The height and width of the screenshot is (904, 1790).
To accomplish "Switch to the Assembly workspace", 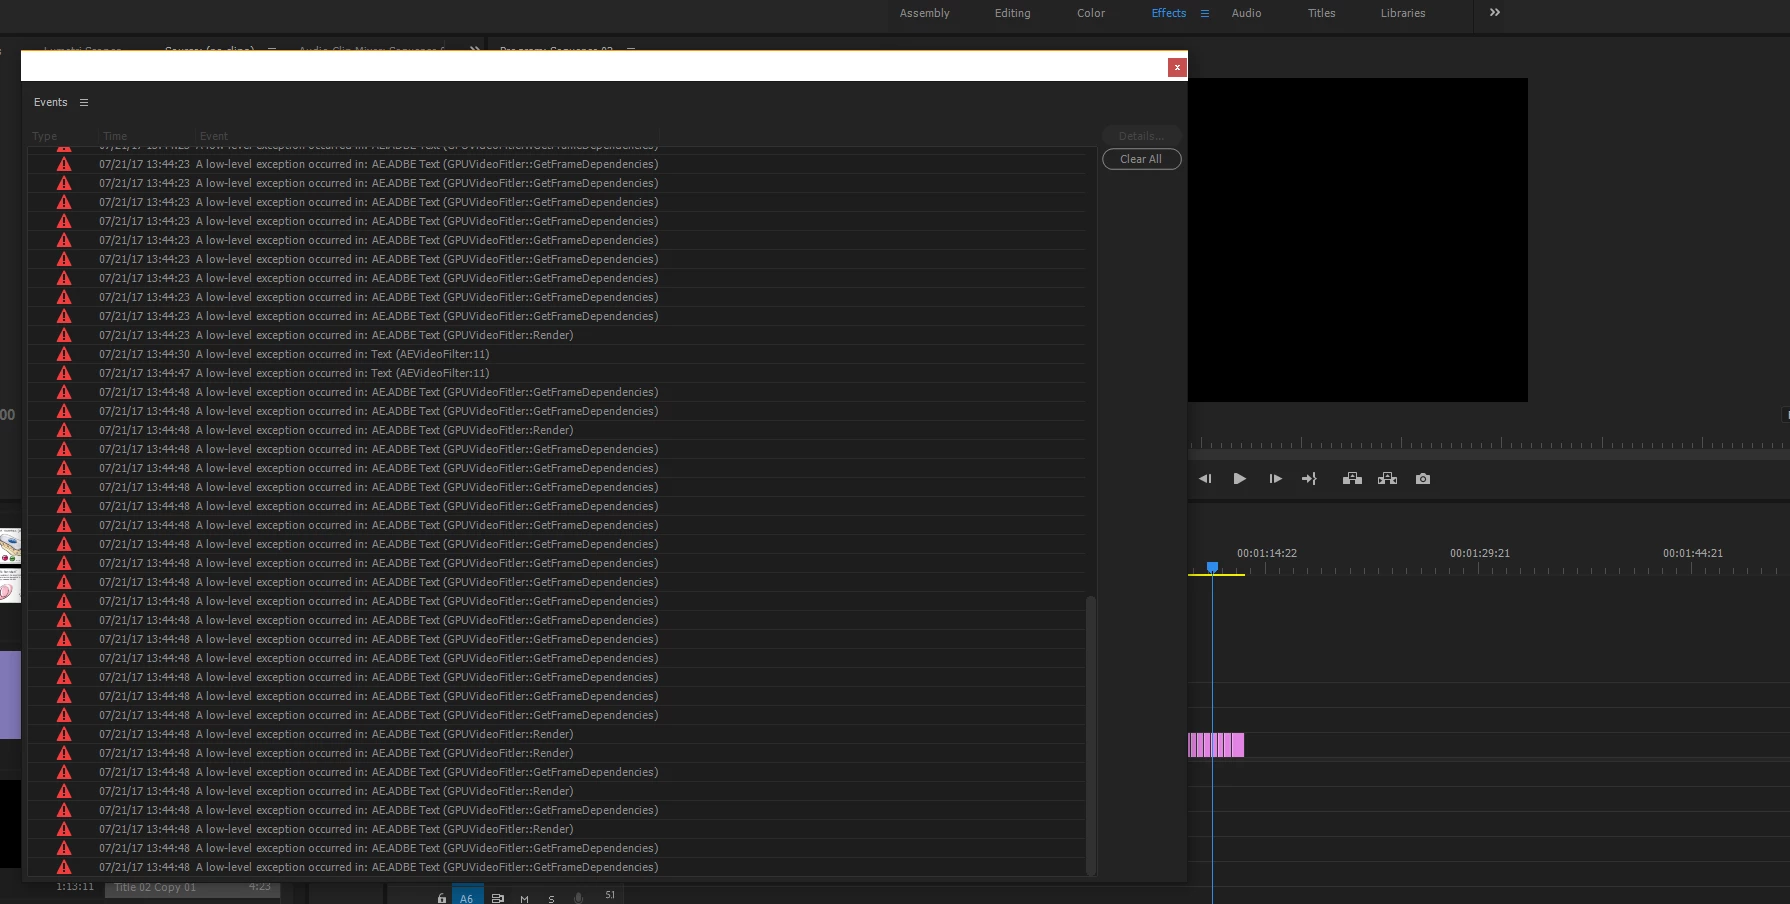I will click(924, 13).
